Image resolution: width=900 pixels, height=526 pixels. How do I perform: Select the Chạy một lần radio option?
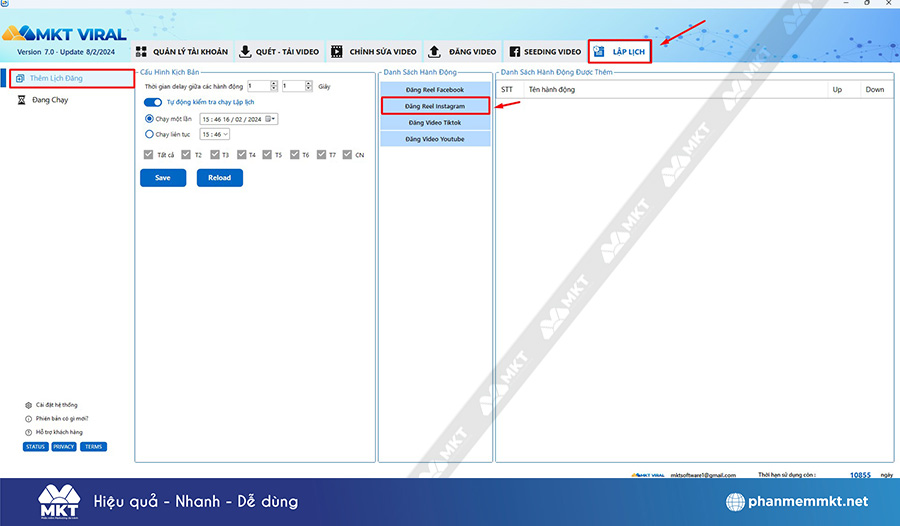[149, 119]
